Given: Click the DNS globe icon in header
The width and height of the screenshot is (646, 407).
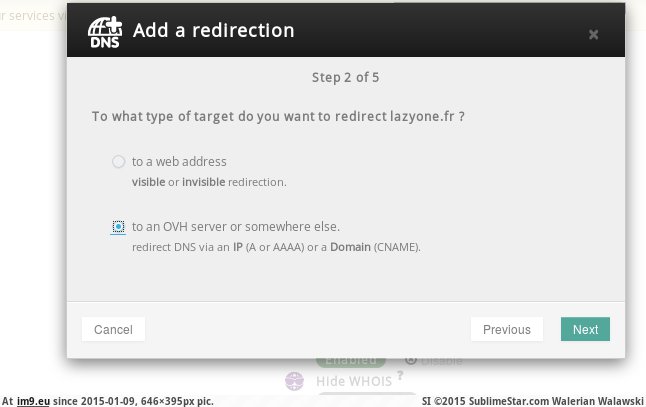Looking at the screenshot, I should pyautogui.click(x=105, y=32).
